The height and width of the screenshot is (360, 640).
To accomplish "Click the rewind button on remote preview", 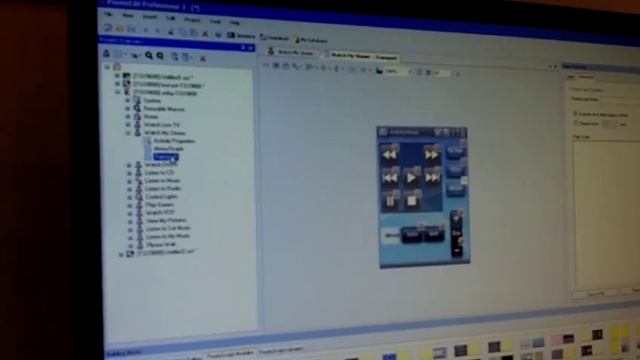I will point(390,155).
